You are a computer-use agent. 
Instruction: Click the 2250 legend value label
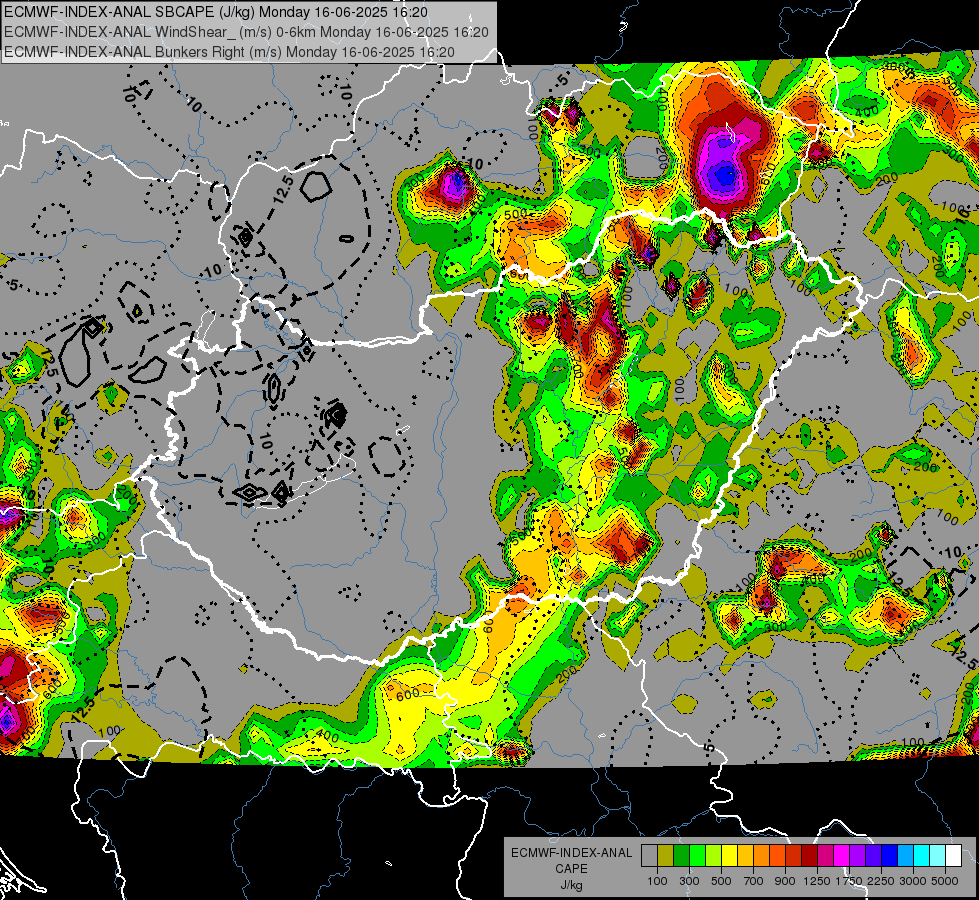tap(881, 881)
